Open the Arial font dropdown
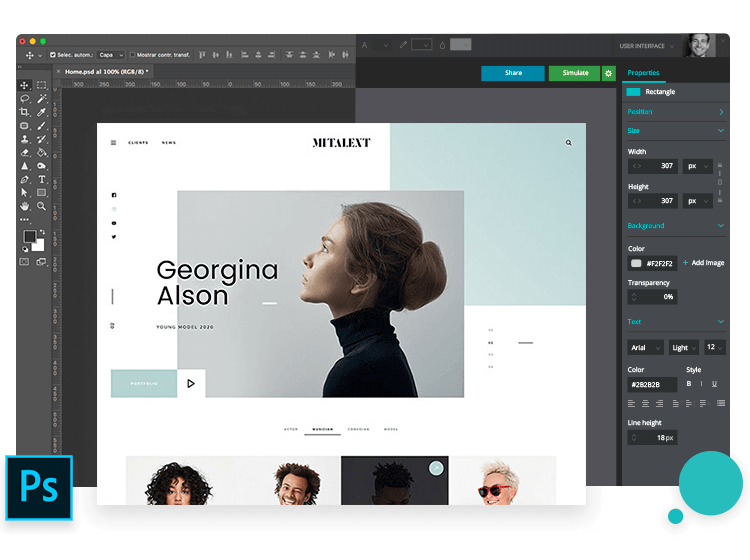 click(x=645, y=348)
